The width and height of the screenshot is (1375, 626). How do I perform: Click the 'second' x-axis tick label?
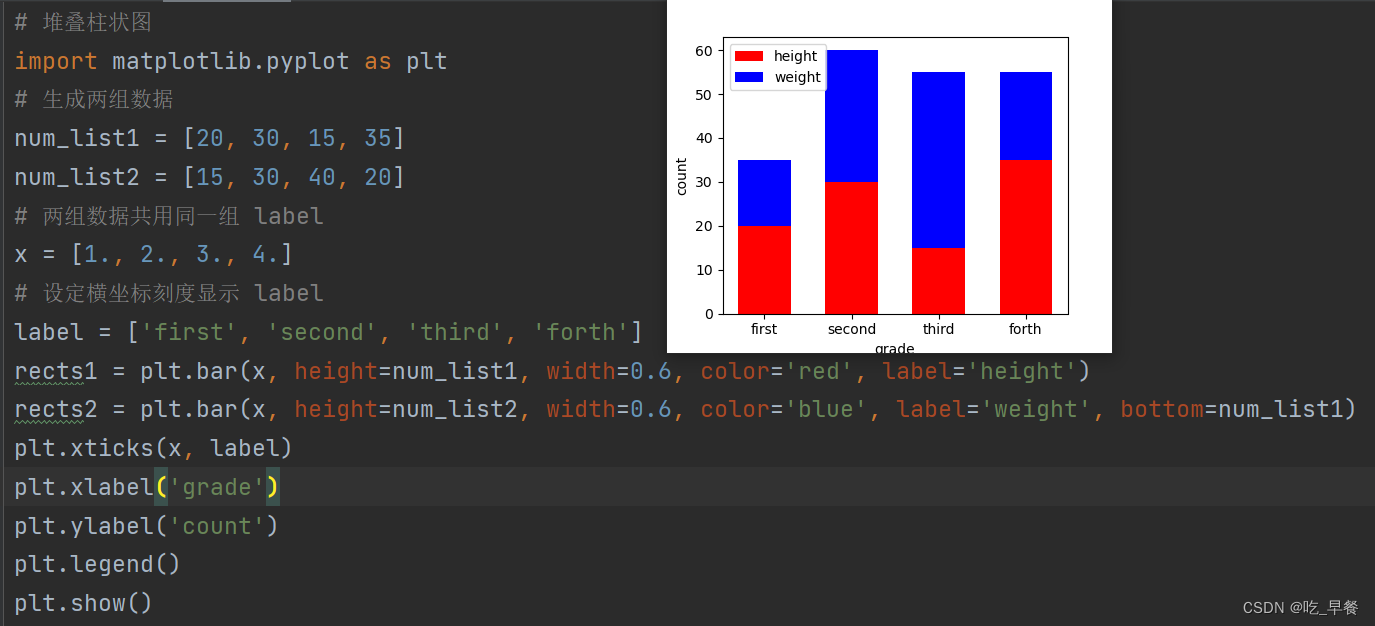[x=851, y=329]
